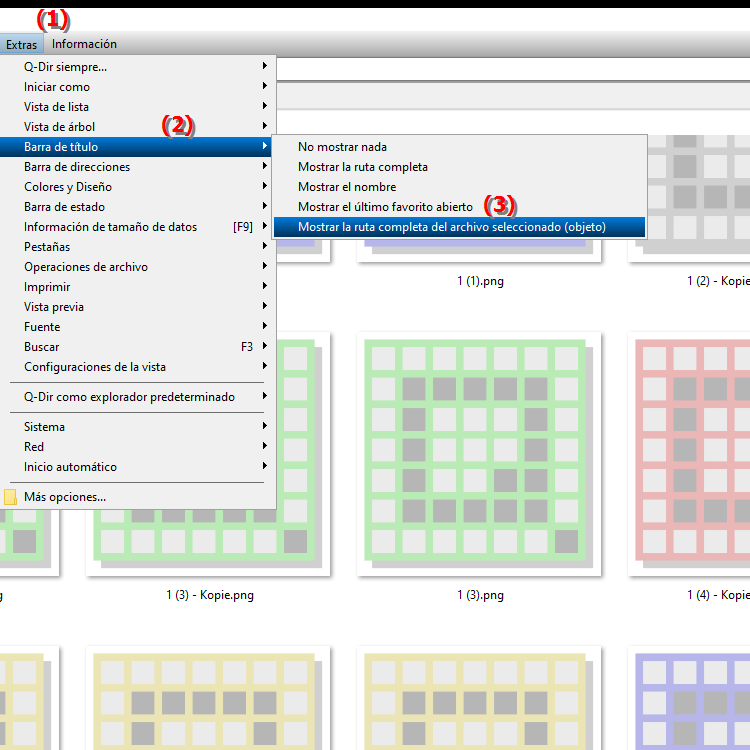The width and height of the screenshot is (750, 750).
Task: Open the Sistema submenu
Action: click(x=138, y=427)
